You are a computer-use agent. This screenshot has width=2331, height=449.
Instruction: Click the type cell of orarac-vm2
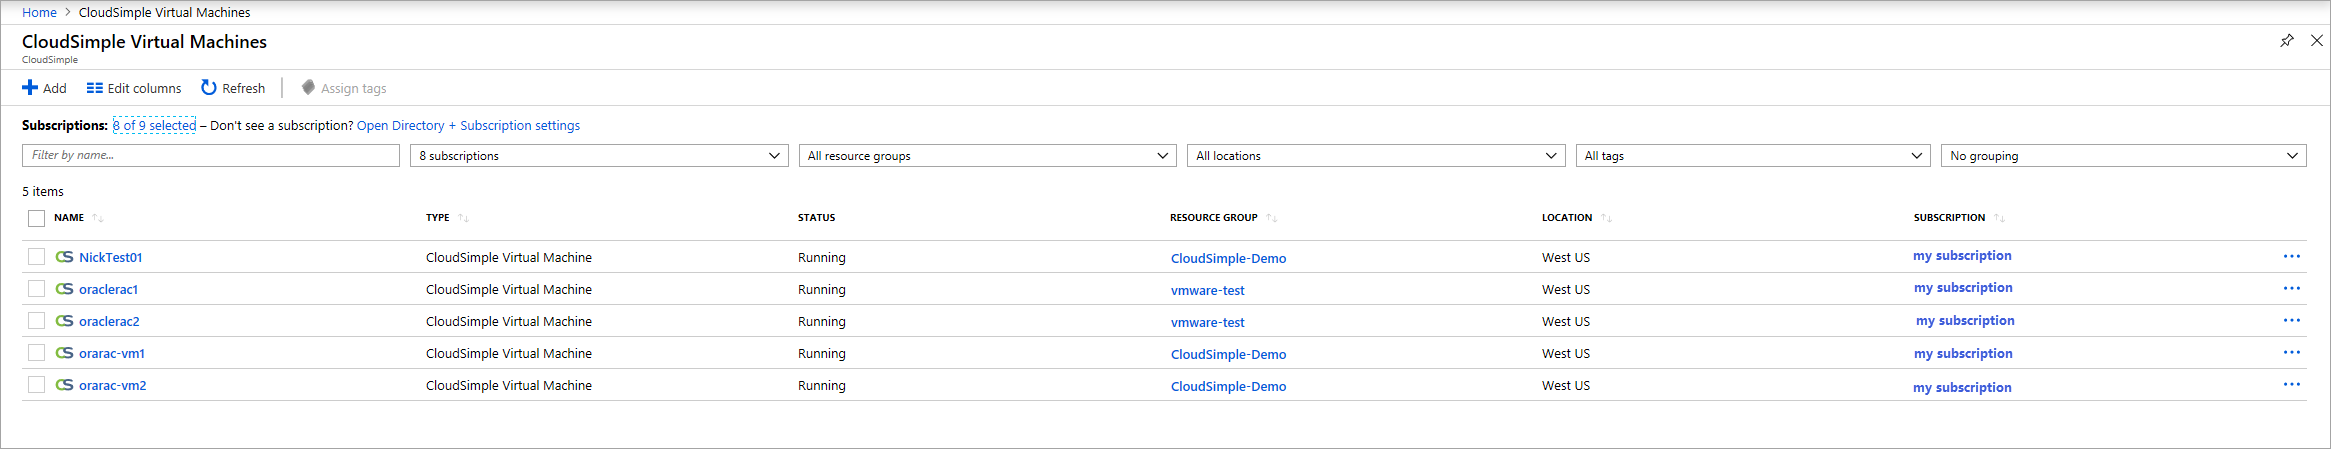coord(509,385)
